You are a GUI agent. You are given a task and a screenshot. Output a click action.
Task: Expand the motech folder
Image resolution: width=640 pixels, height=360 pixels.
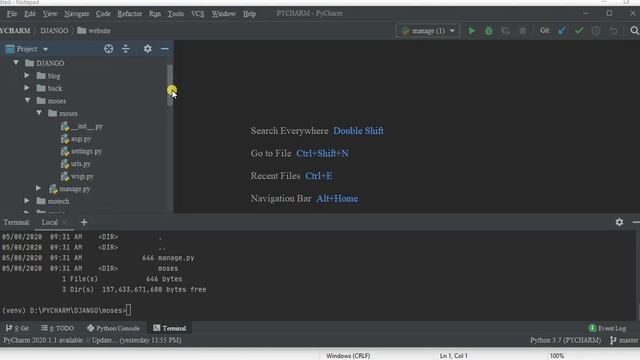click(x=27, y=201)
